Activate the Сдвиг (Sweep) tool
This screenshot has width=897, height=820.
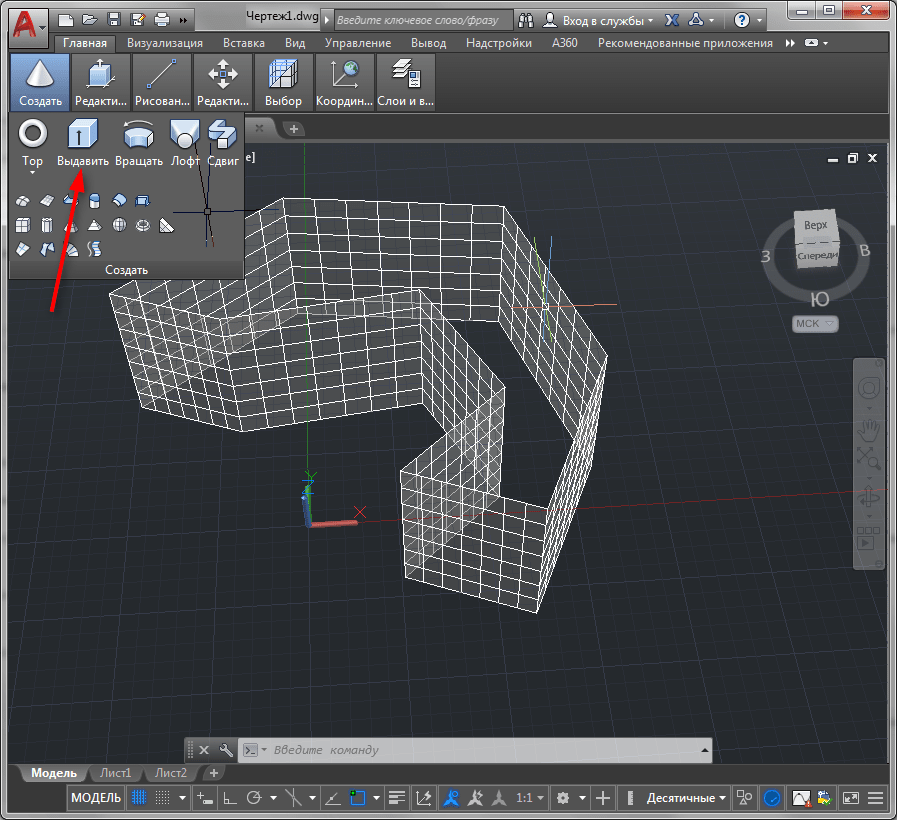pyautogui.click(x=221, y=135)
